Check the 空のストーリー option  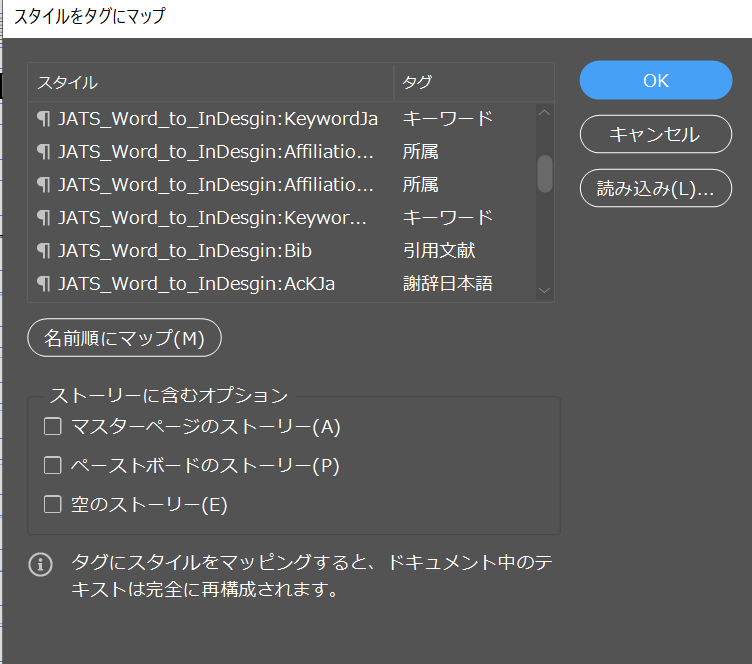tap(53, 505)
